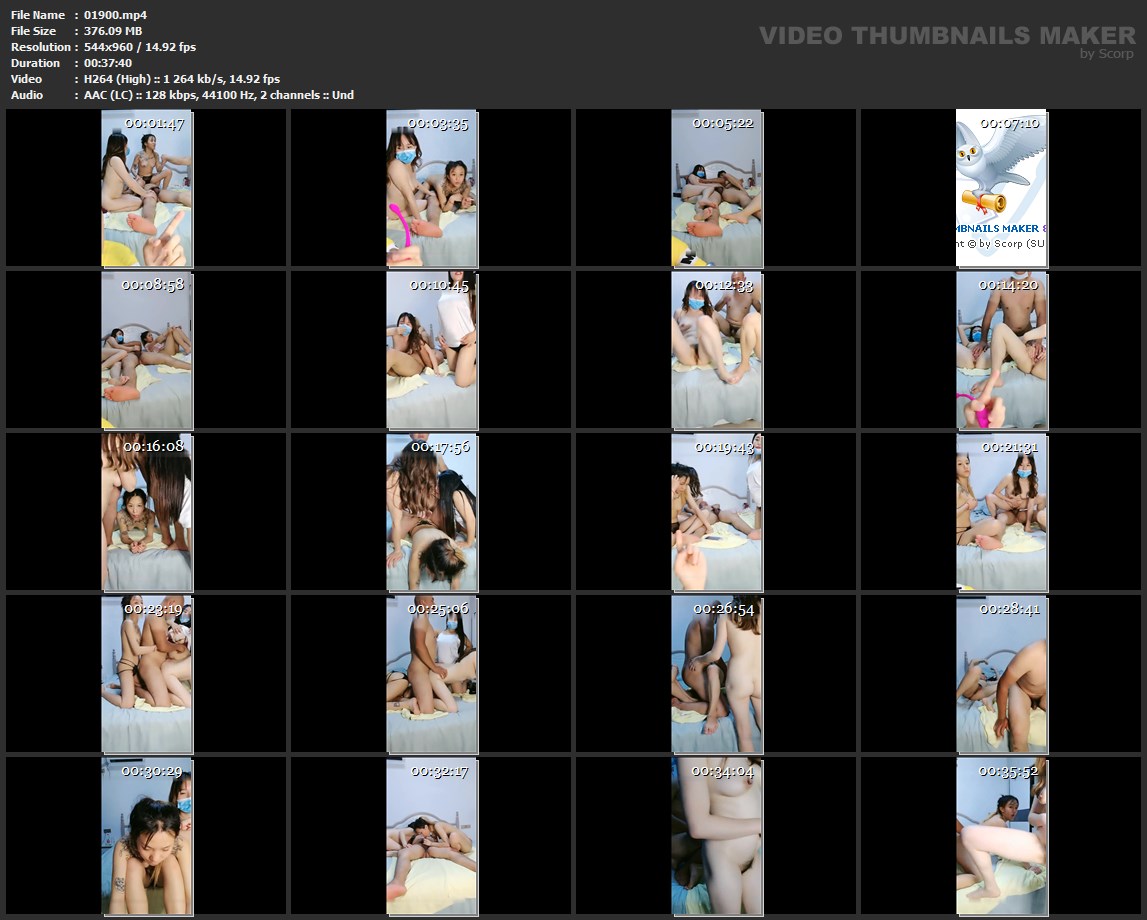Select the thumbnail stamped 00:03:35

coord(431,188)
